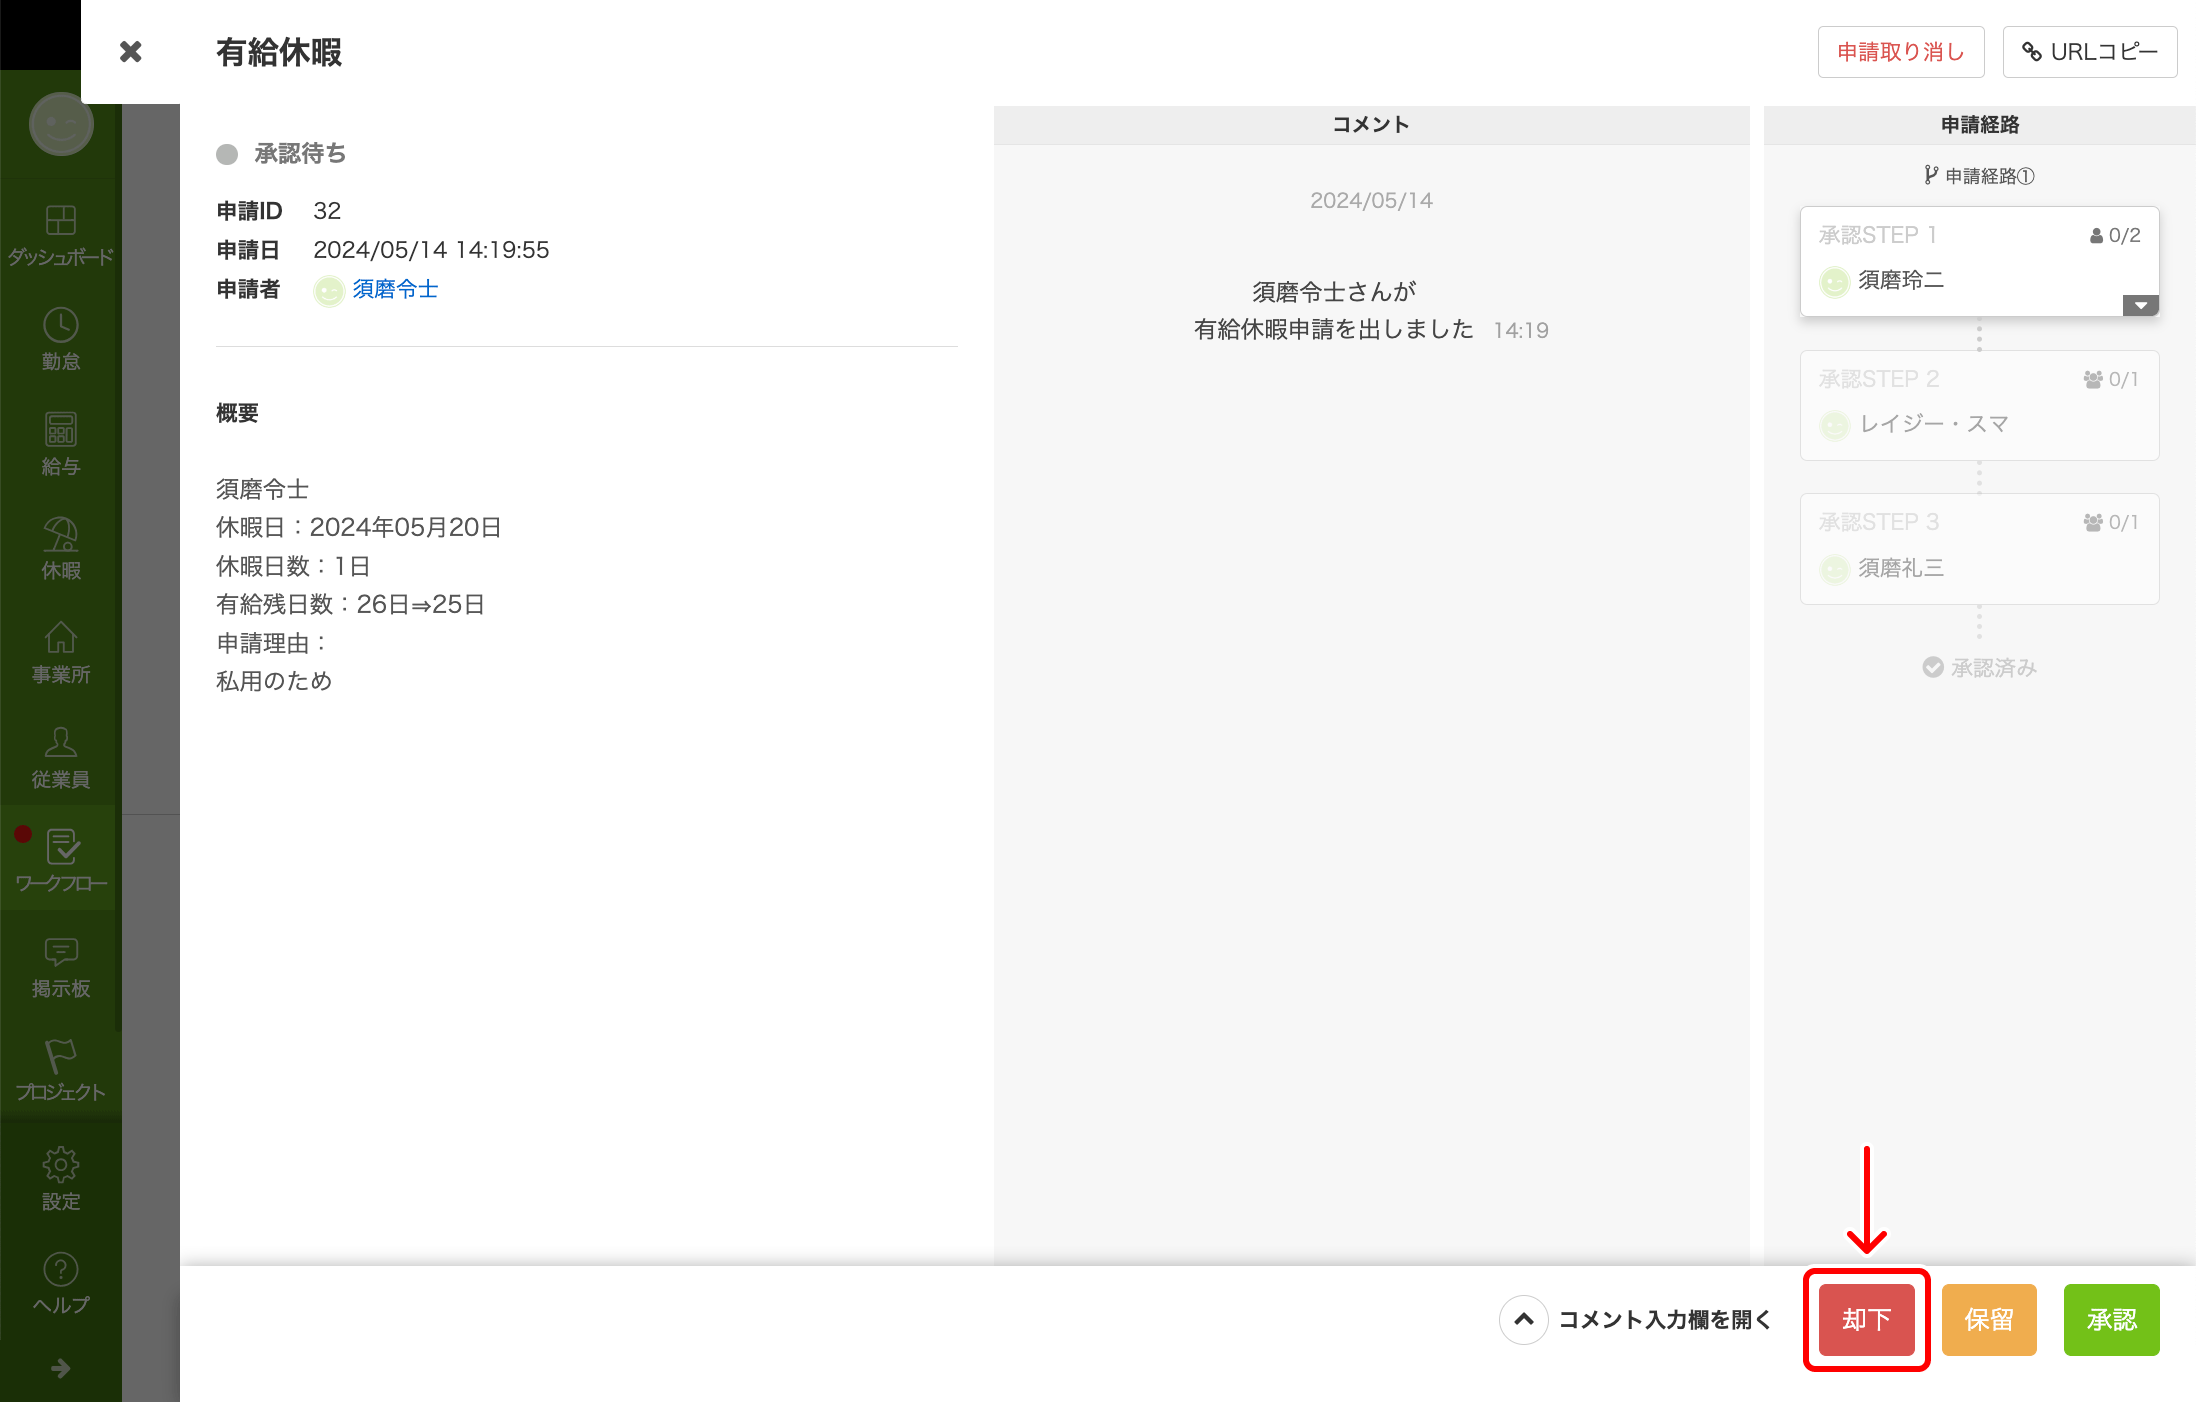Open the settings gear icon
Screen dimensions: 2196x1402
(x=60, y=1165)
